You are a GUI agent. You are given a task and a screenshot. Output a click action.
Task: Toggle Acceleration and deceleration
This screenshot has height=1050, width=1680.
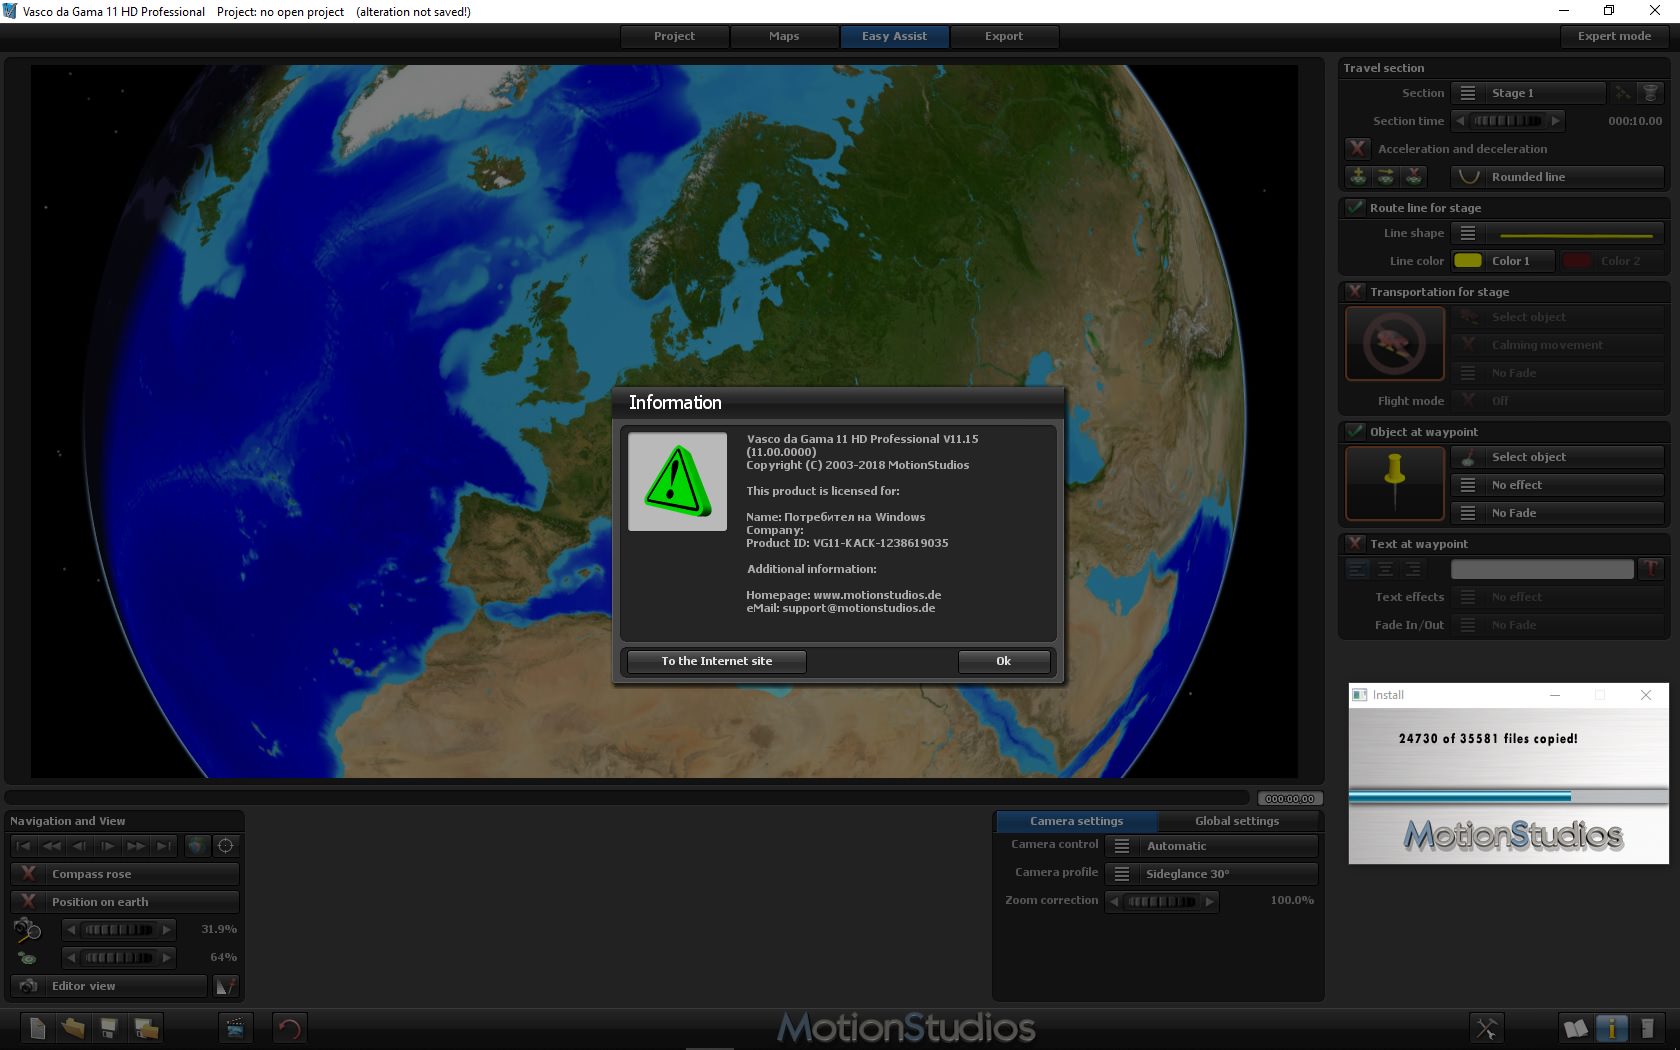tap(1357, 149)
